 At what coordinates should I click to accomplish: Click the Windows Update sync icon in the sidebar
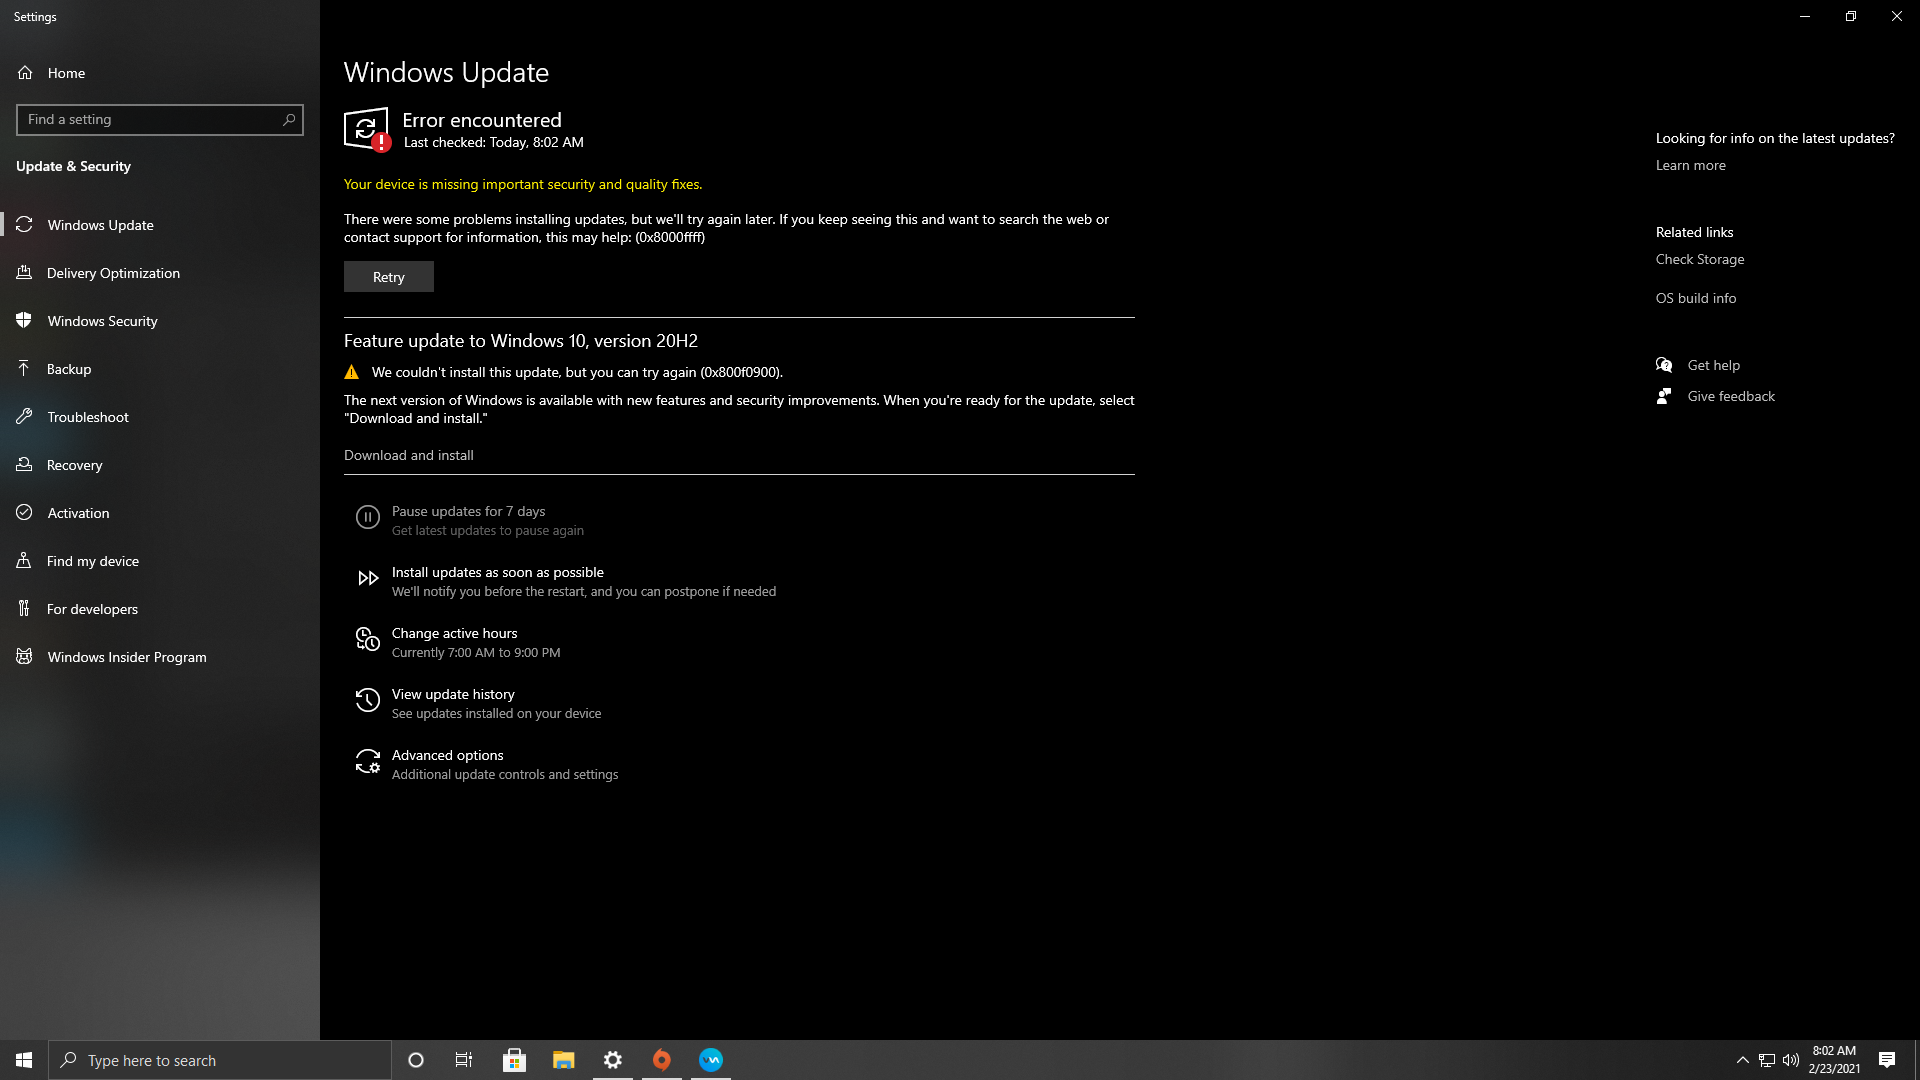pos(25,225)
